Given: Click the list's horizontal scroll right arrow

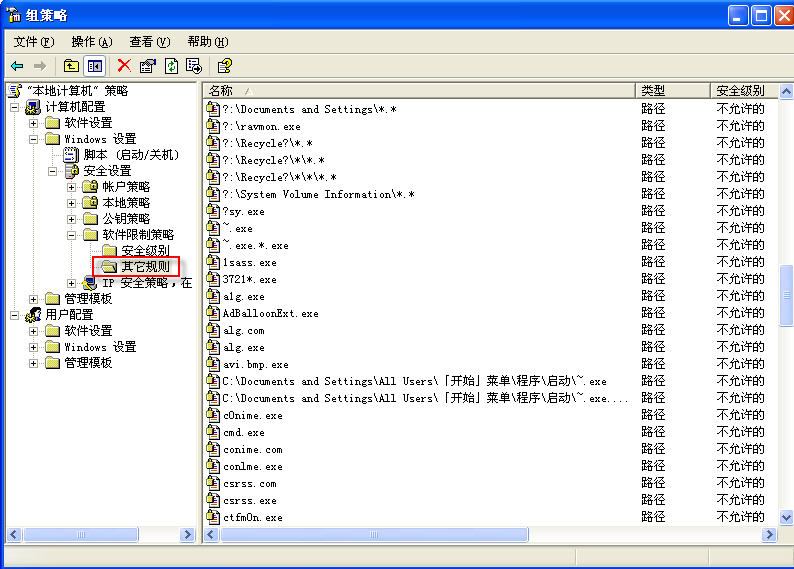Looking at the screenshot, I should coord(770,534).
